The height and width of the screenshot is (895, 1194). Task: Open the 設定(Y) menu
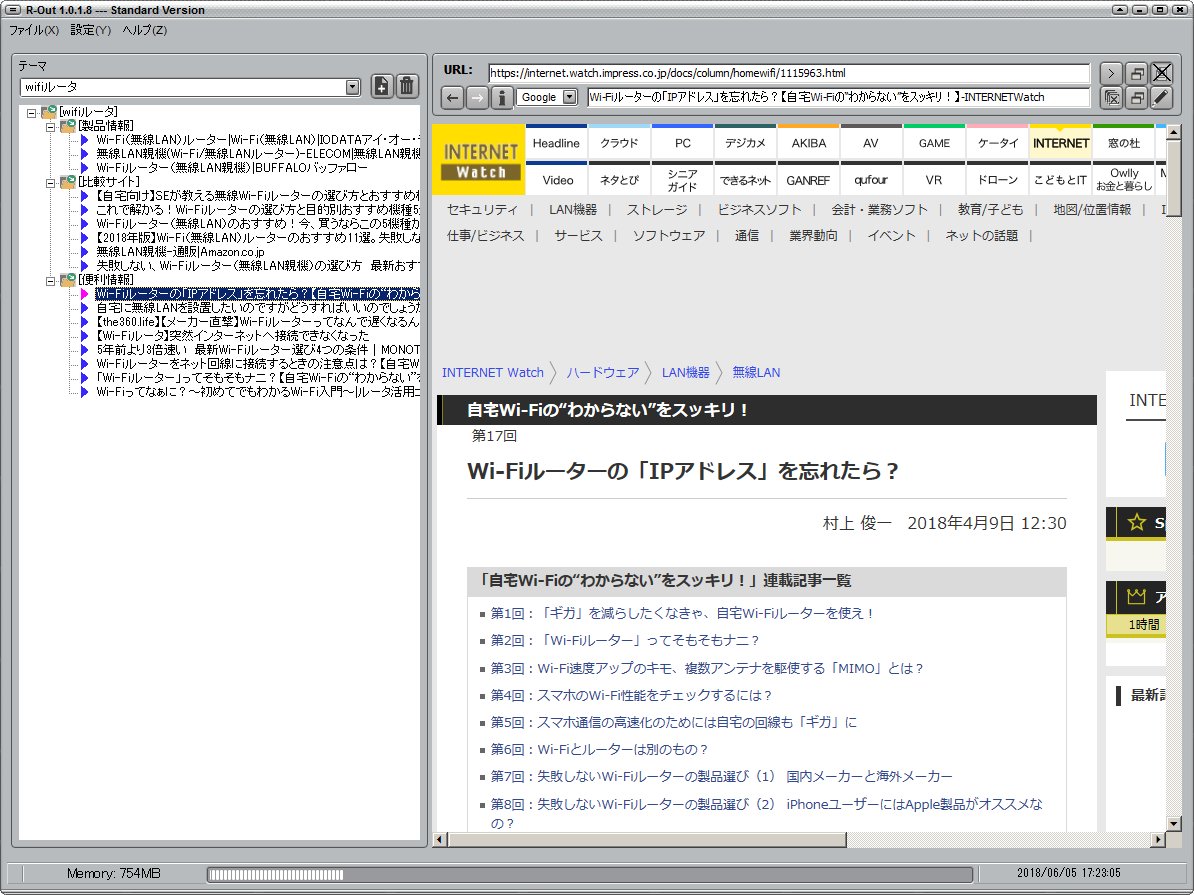point(91,30)
